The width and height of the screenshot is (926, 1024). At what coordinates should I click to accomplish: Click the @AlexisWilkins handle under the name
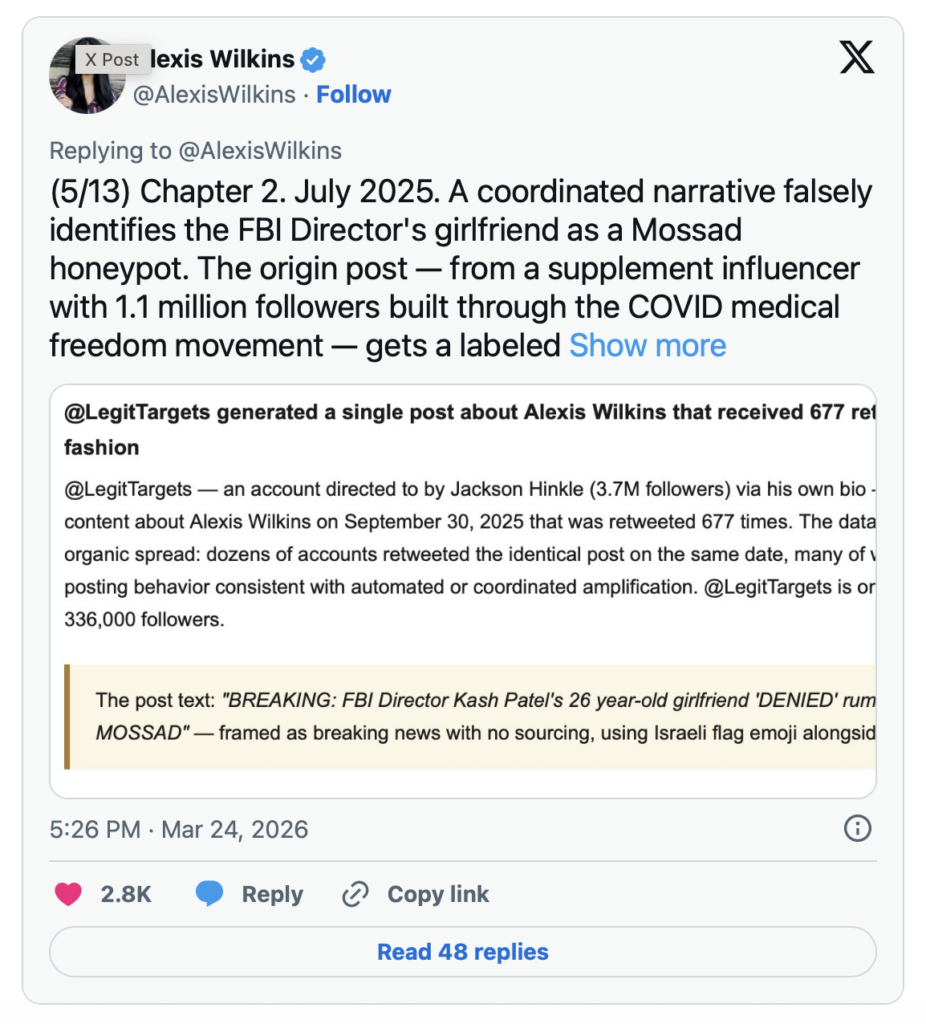(x=215, y=95)
